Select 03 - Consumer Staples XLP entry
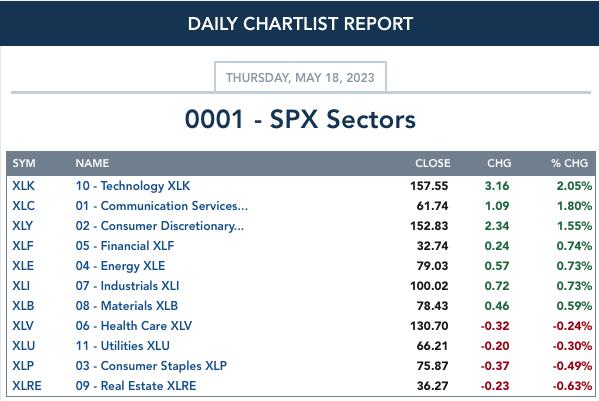The height and width of the screenshot is (401, 599). click(151, 366)
